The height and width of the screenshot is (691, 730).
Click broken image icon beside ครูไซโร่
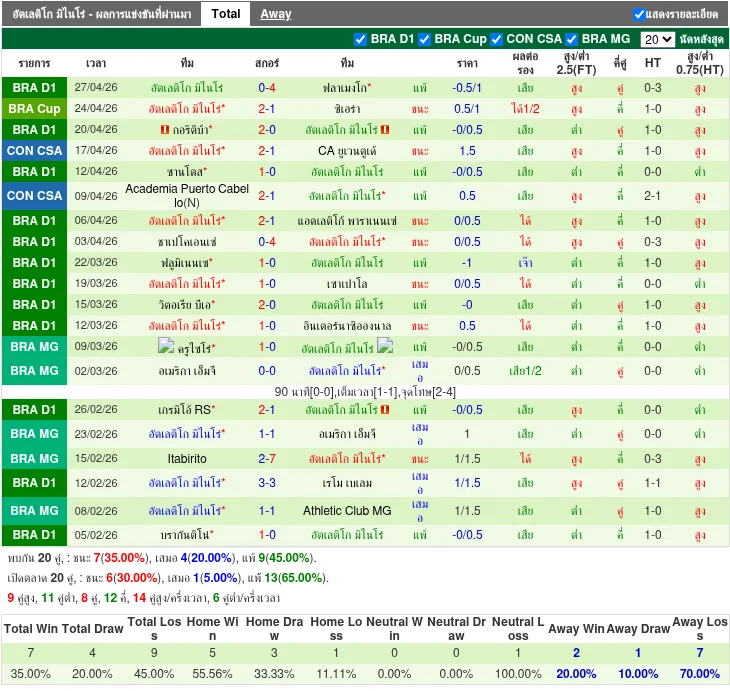pos(166,347)
